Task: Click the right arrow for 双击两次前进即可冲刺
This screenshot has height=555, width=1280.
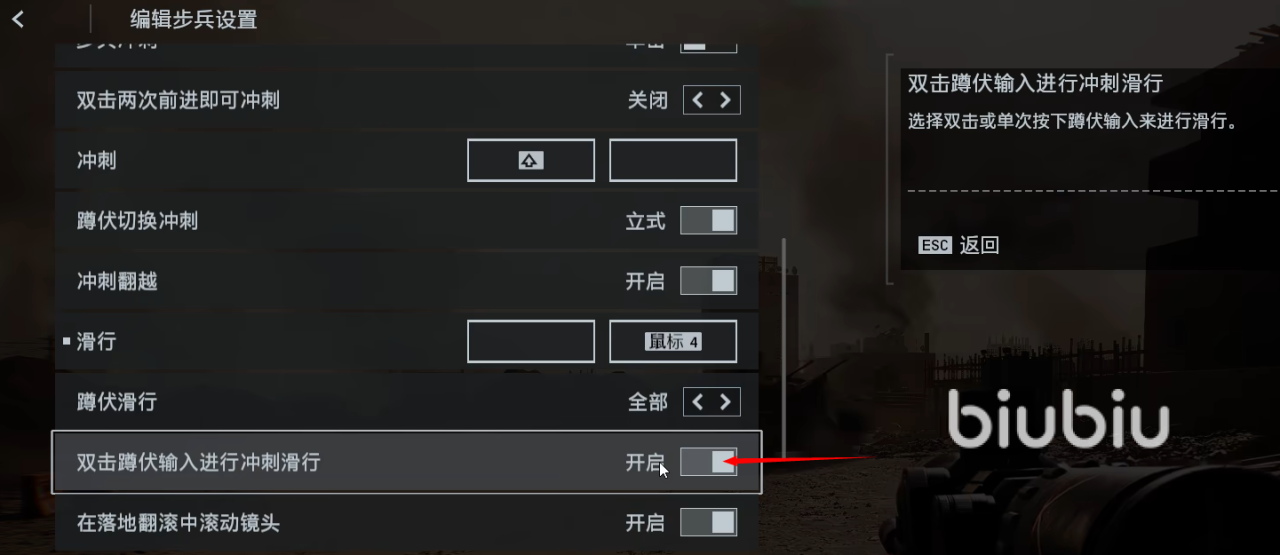Action: [x=726, y=100]
